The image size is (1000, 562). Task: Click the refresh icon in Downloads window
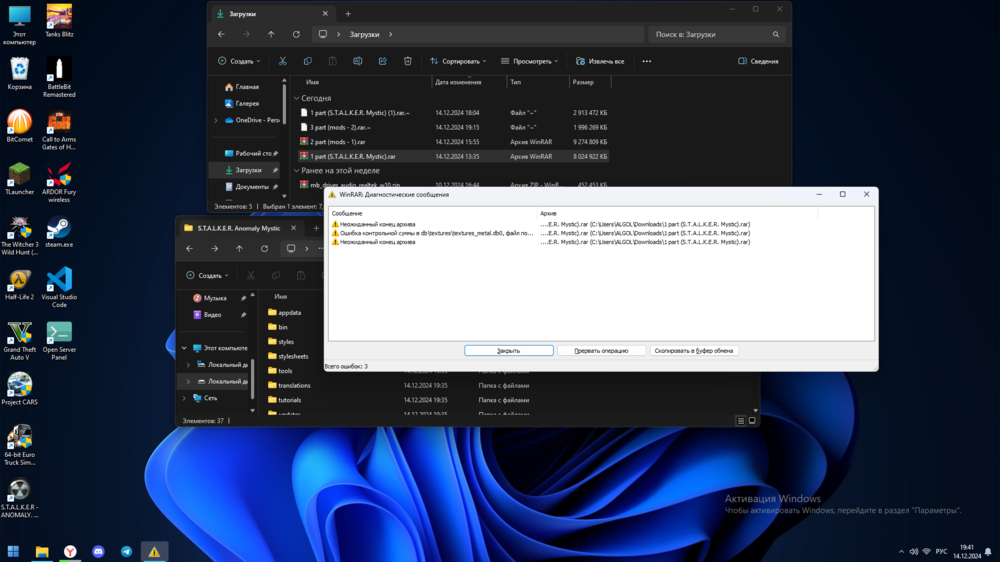coord(296,34)
